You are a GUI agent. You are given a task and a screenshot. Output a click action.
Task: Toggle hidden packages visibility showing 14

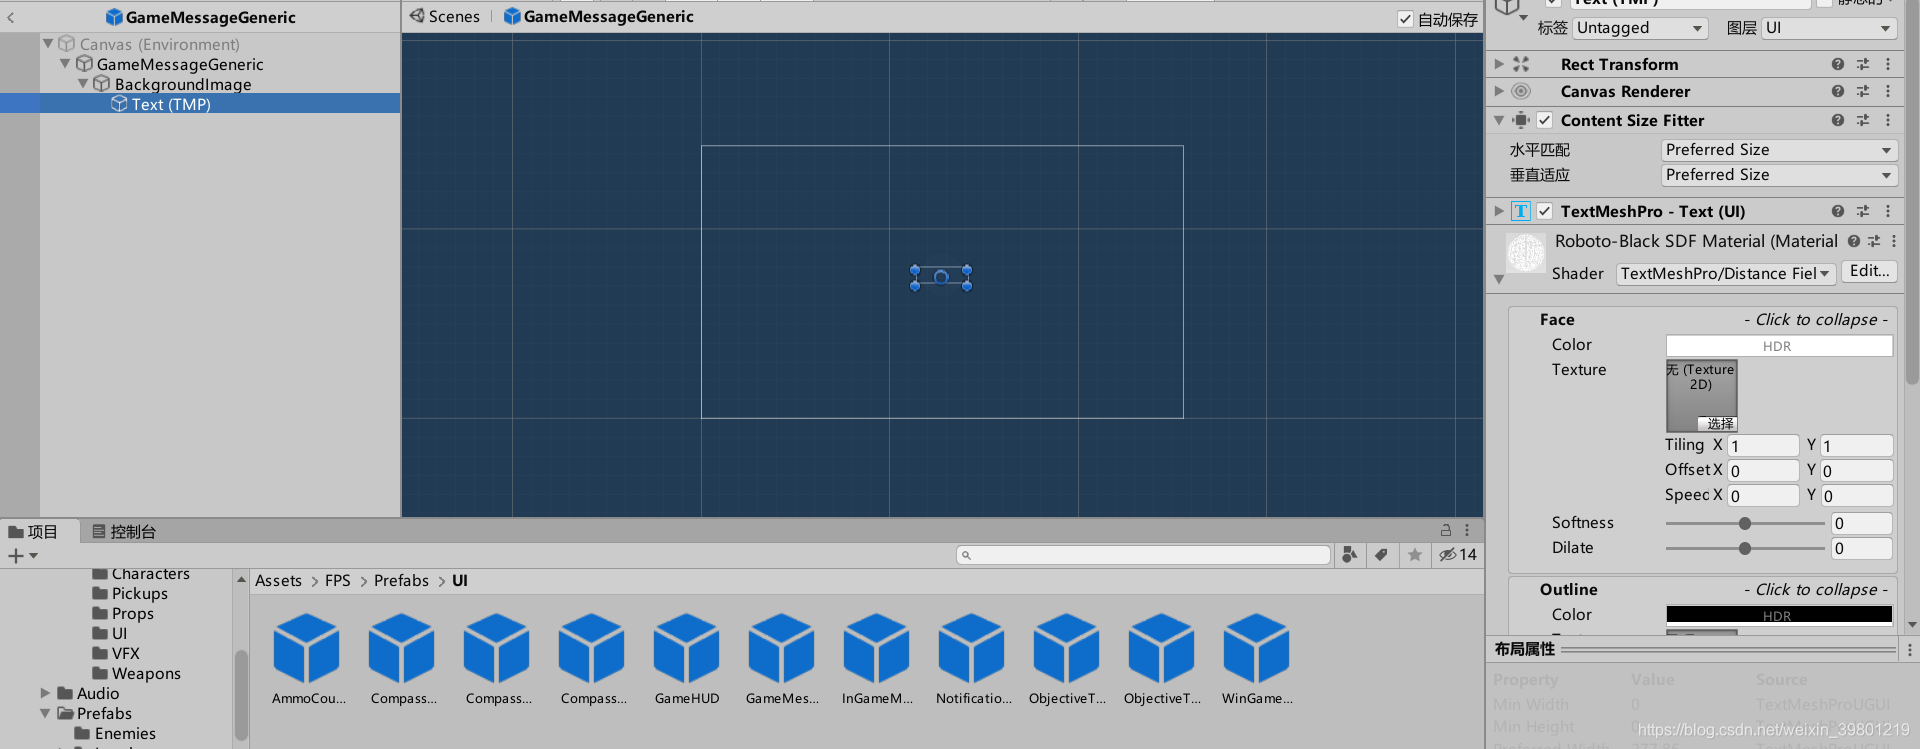(1458, 555)
